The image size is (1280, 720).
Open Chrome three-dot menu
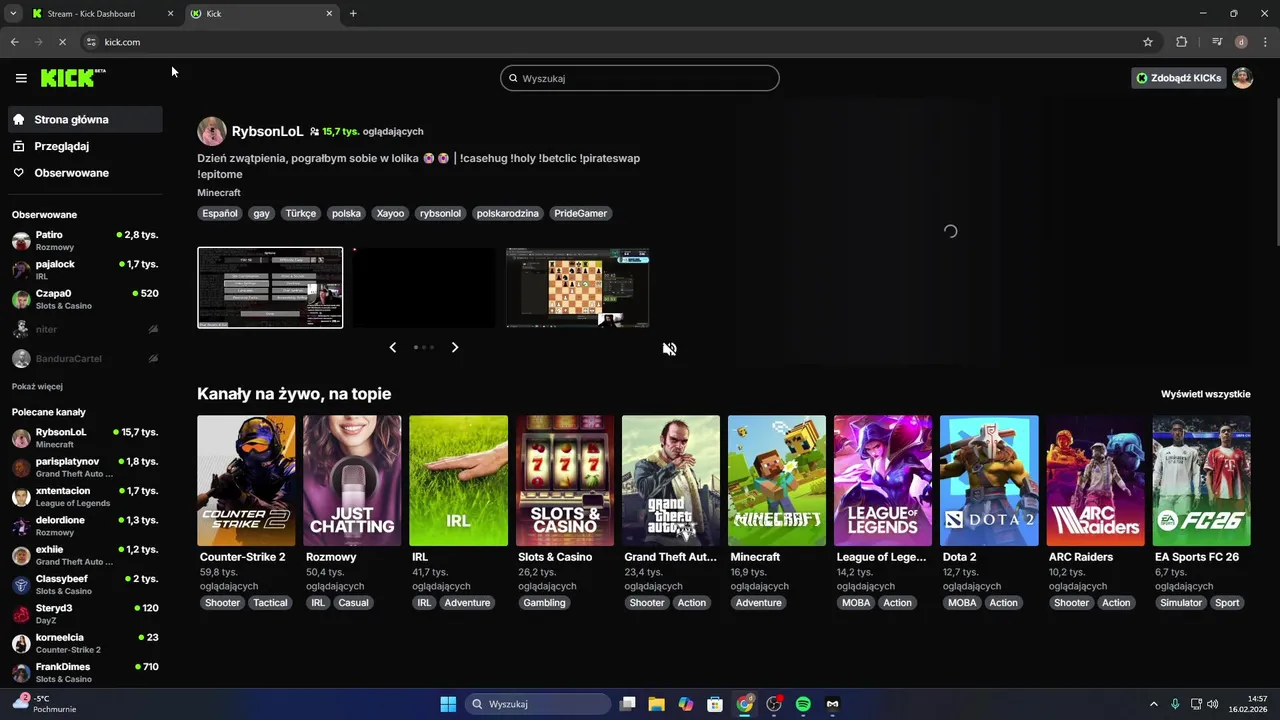coord(1265,42)
